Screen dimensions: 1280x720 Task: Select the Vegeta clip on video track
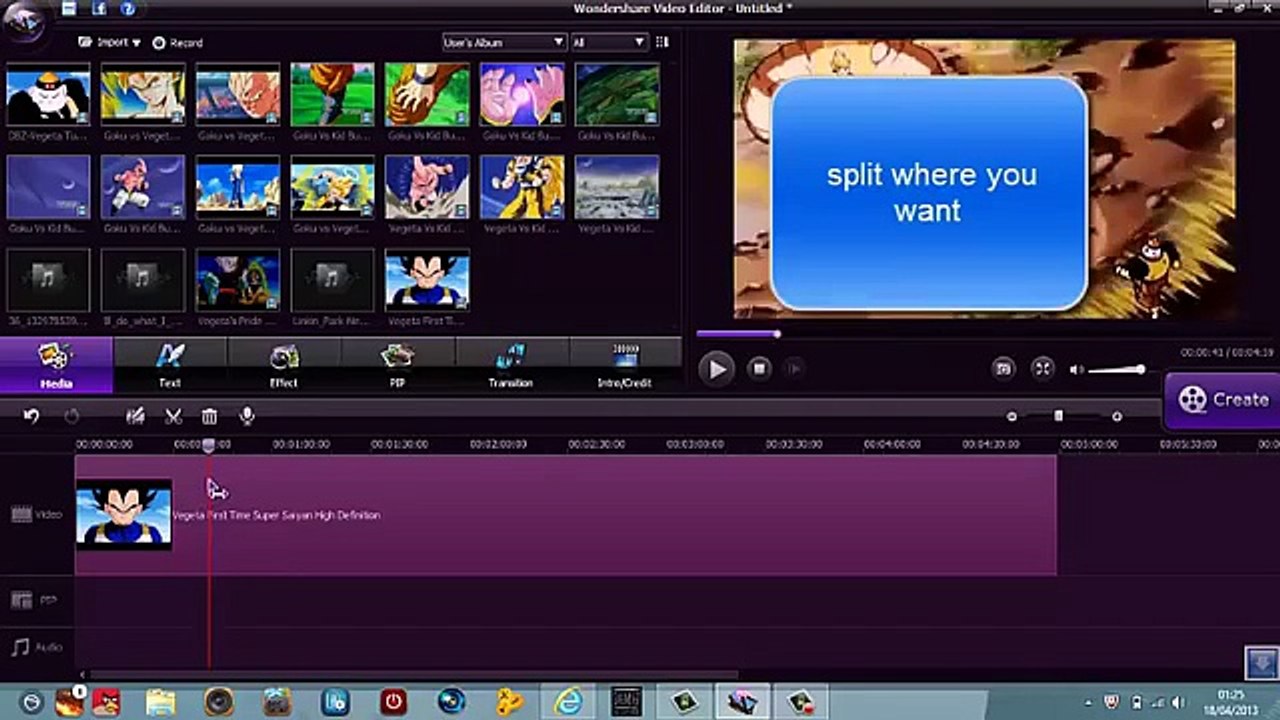pyautogui.click(x=566, y=515)
